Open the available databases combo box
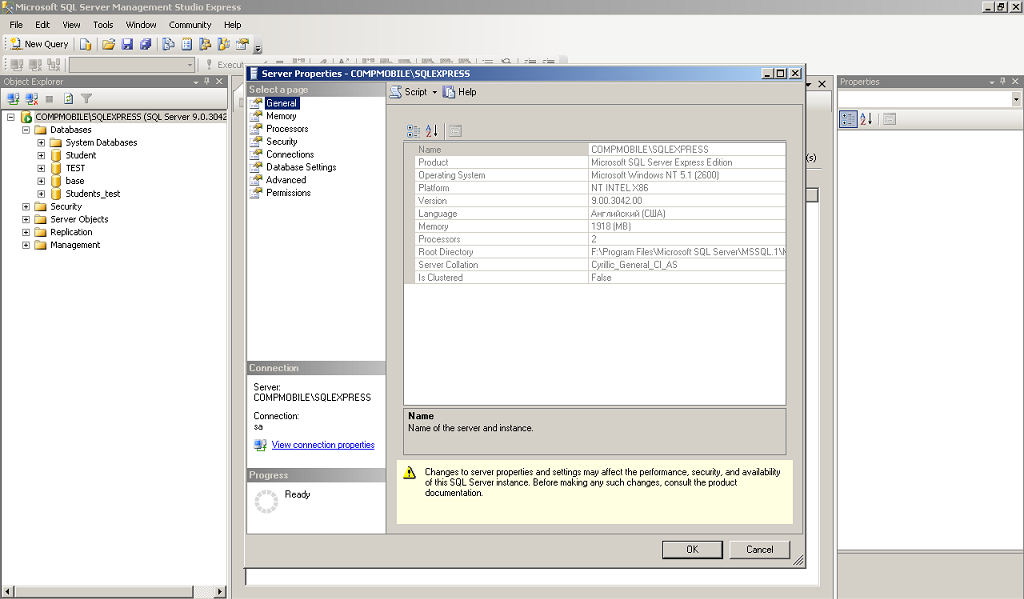Image resolution: width=1024 pixels, height=599 pixels. (133, 65)
